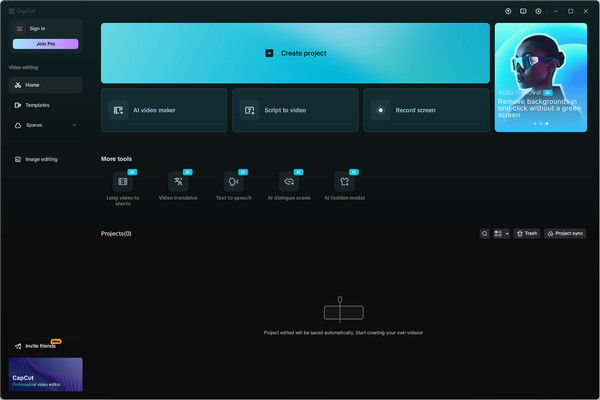This screenshot has width=600, height=400.
Task: Open the Trash
Action: point(527,233)
